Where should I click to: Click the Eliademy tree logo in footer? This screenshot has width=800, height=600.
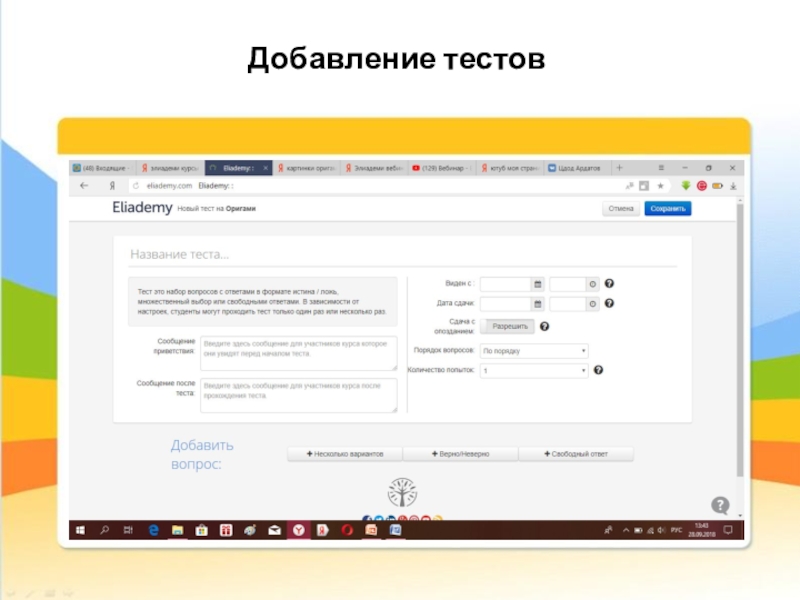pos(402,492)
